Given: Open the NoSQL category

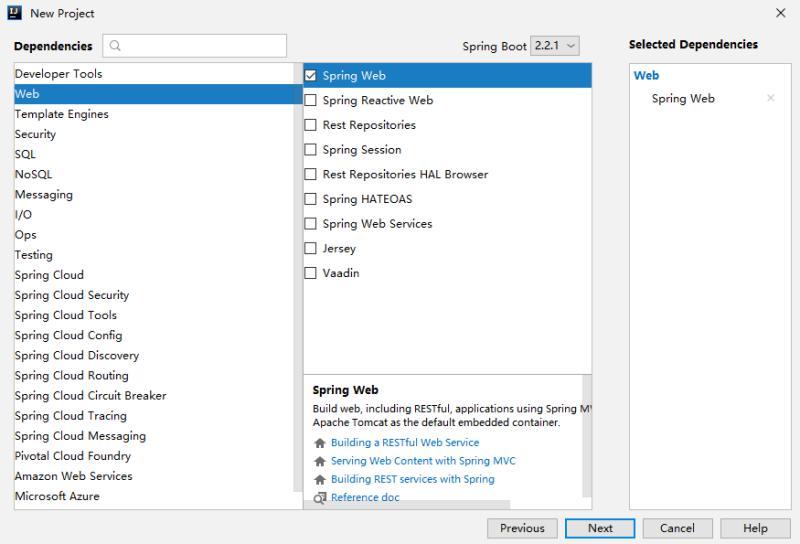Looking at the screenshot, I should (x=154, y=175).
